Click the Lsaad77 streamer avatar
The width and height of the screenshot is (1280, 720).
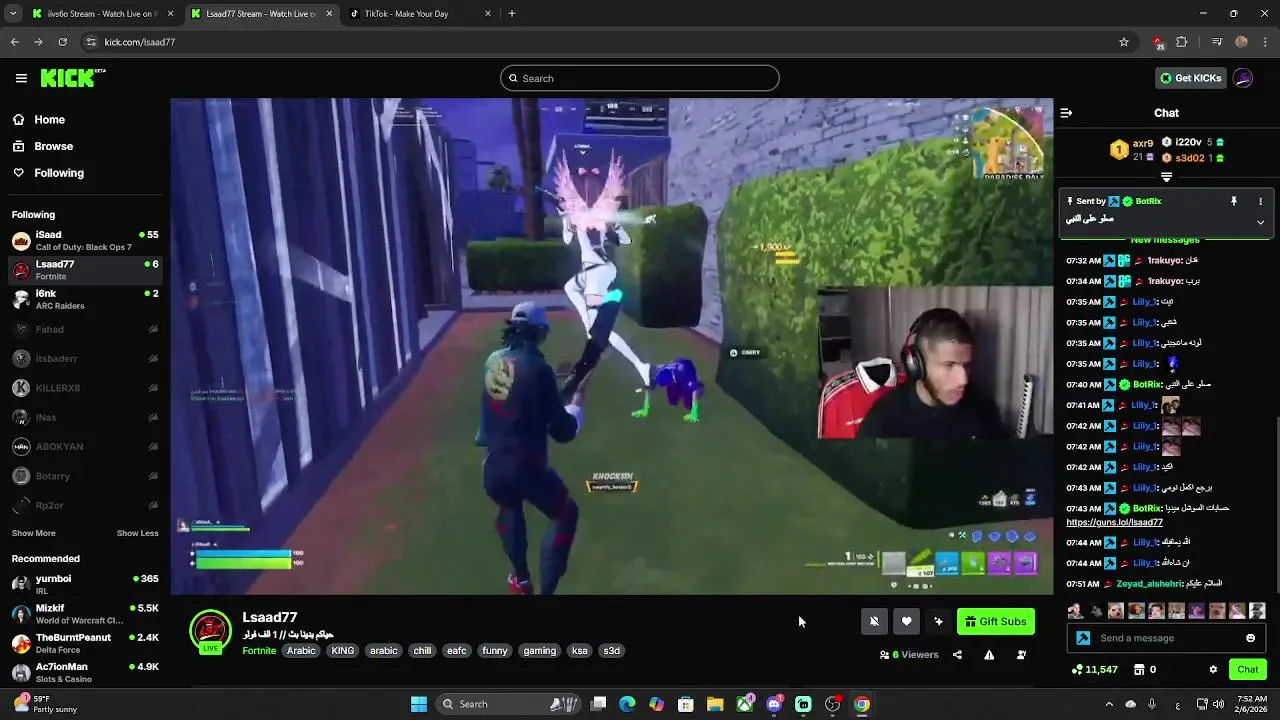pyautogui.click(x=210, y=631)
